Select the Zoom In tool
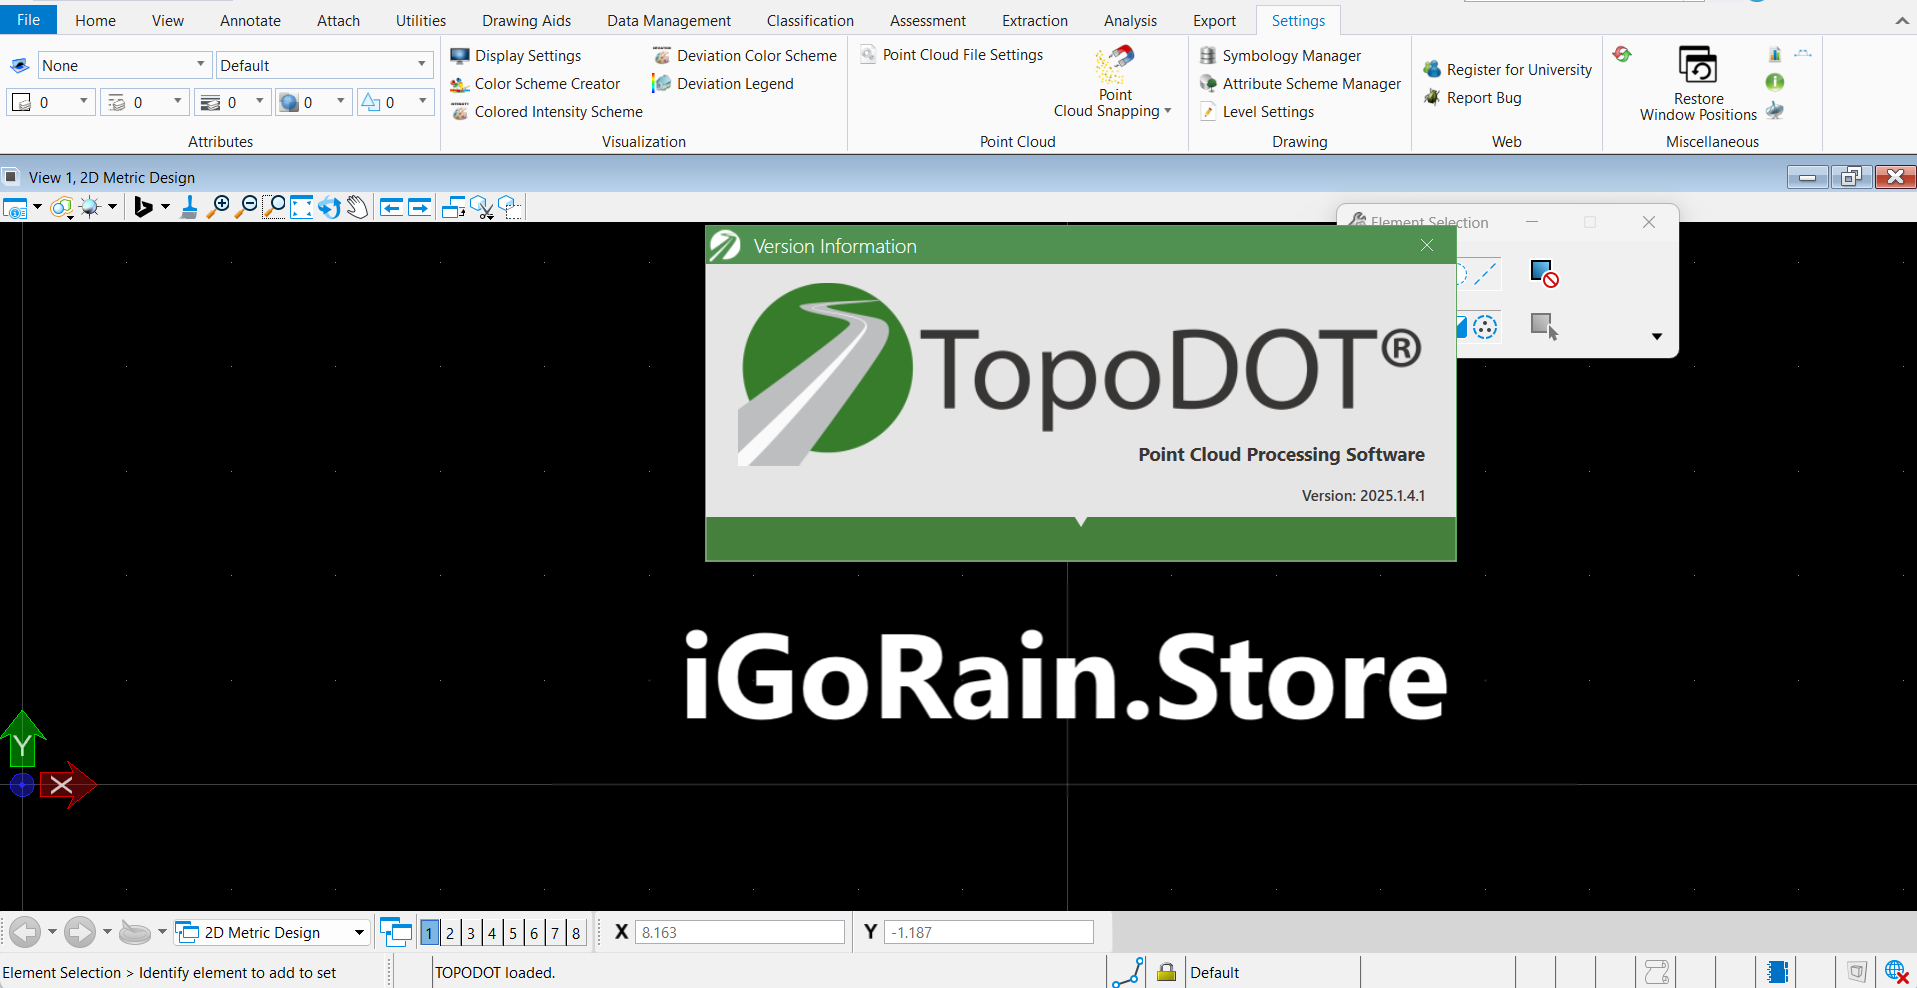This screenshot has height=988, width=1917. click(x=220, y=207)
